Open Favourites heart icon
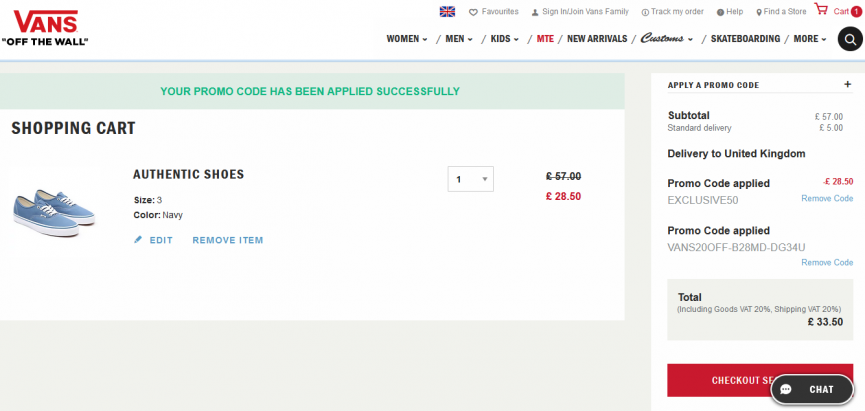Viewport: 865px width, 411px height. pos(473,12)
